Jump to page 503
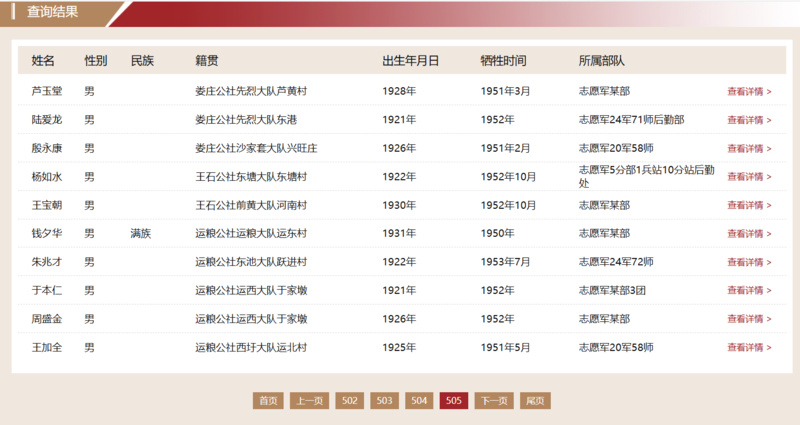Image resolution: width=800 pixels, height=425 pixels. point(384,401)
